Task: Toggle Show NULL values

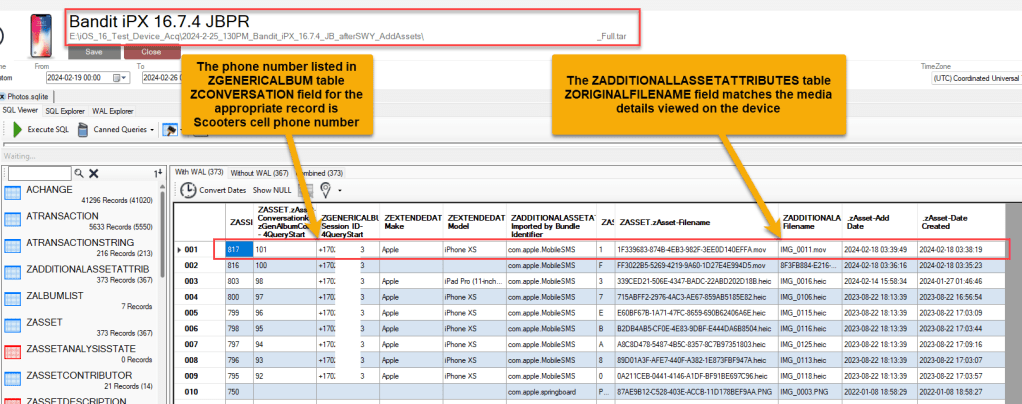Action: tap(270, 189)
